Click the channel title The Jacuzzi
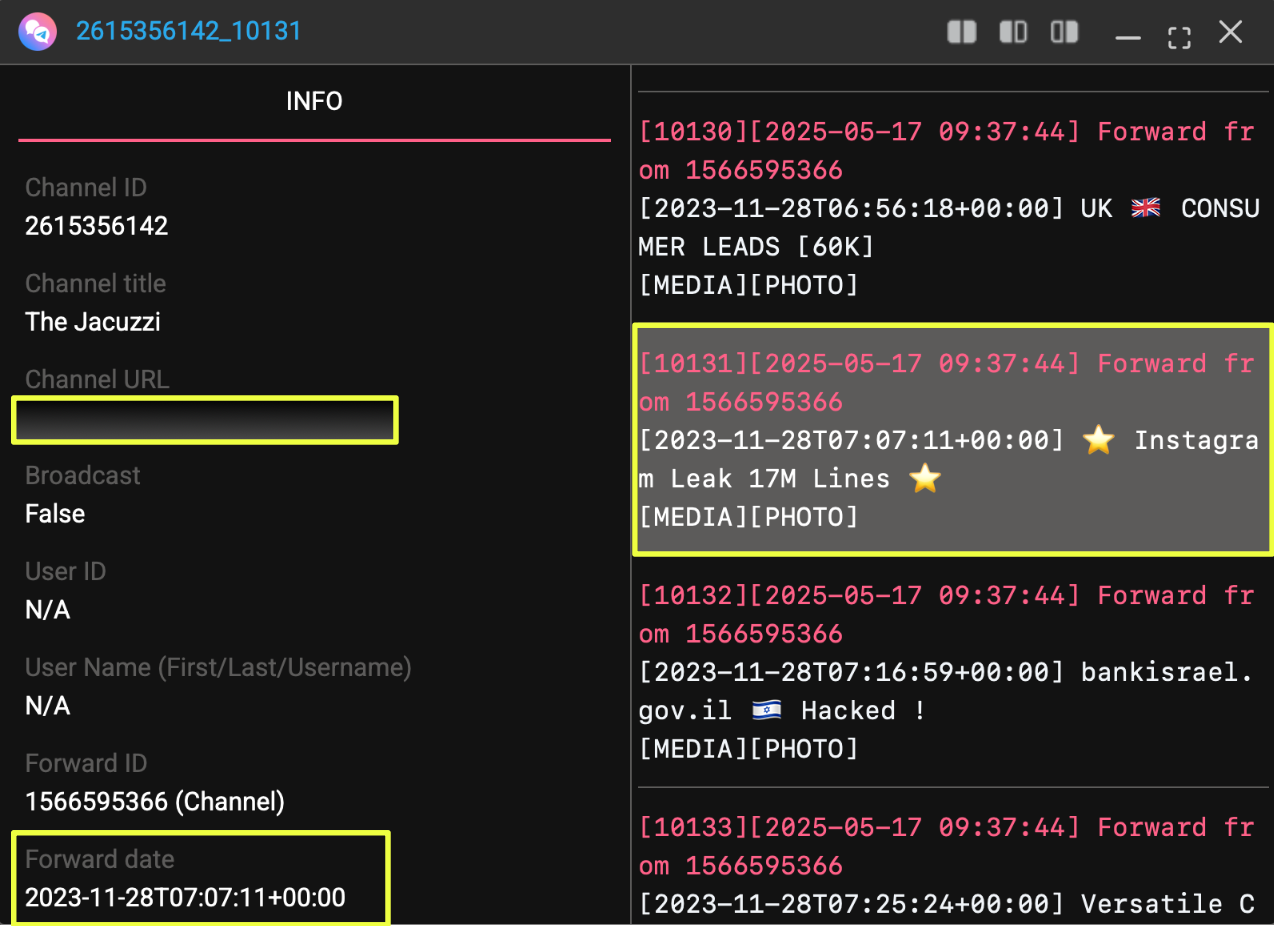Image resolution: width=1274 pixels, height=926 pixels. tap(92, 322)
